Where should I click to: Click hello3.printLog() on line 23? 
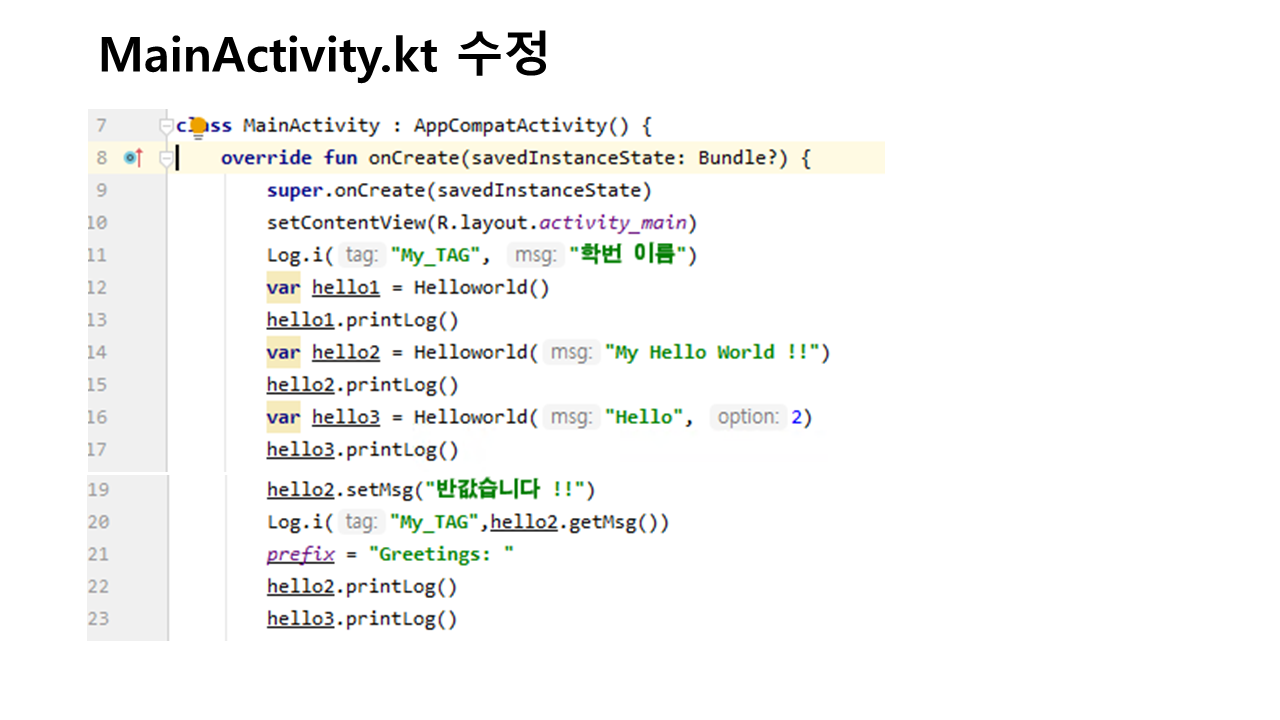click(362, 619)
